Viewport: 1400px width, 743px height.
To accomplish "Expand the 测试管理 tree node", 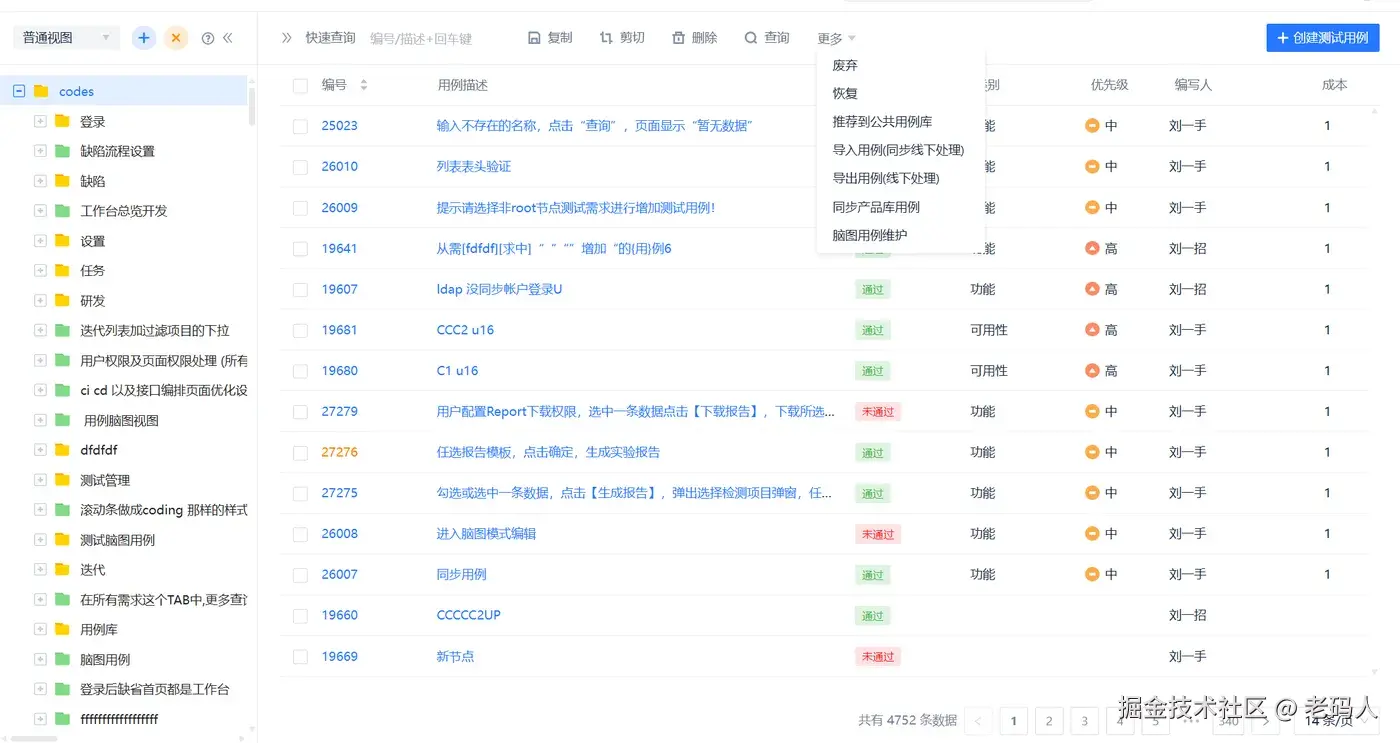I will coord(40,480).
